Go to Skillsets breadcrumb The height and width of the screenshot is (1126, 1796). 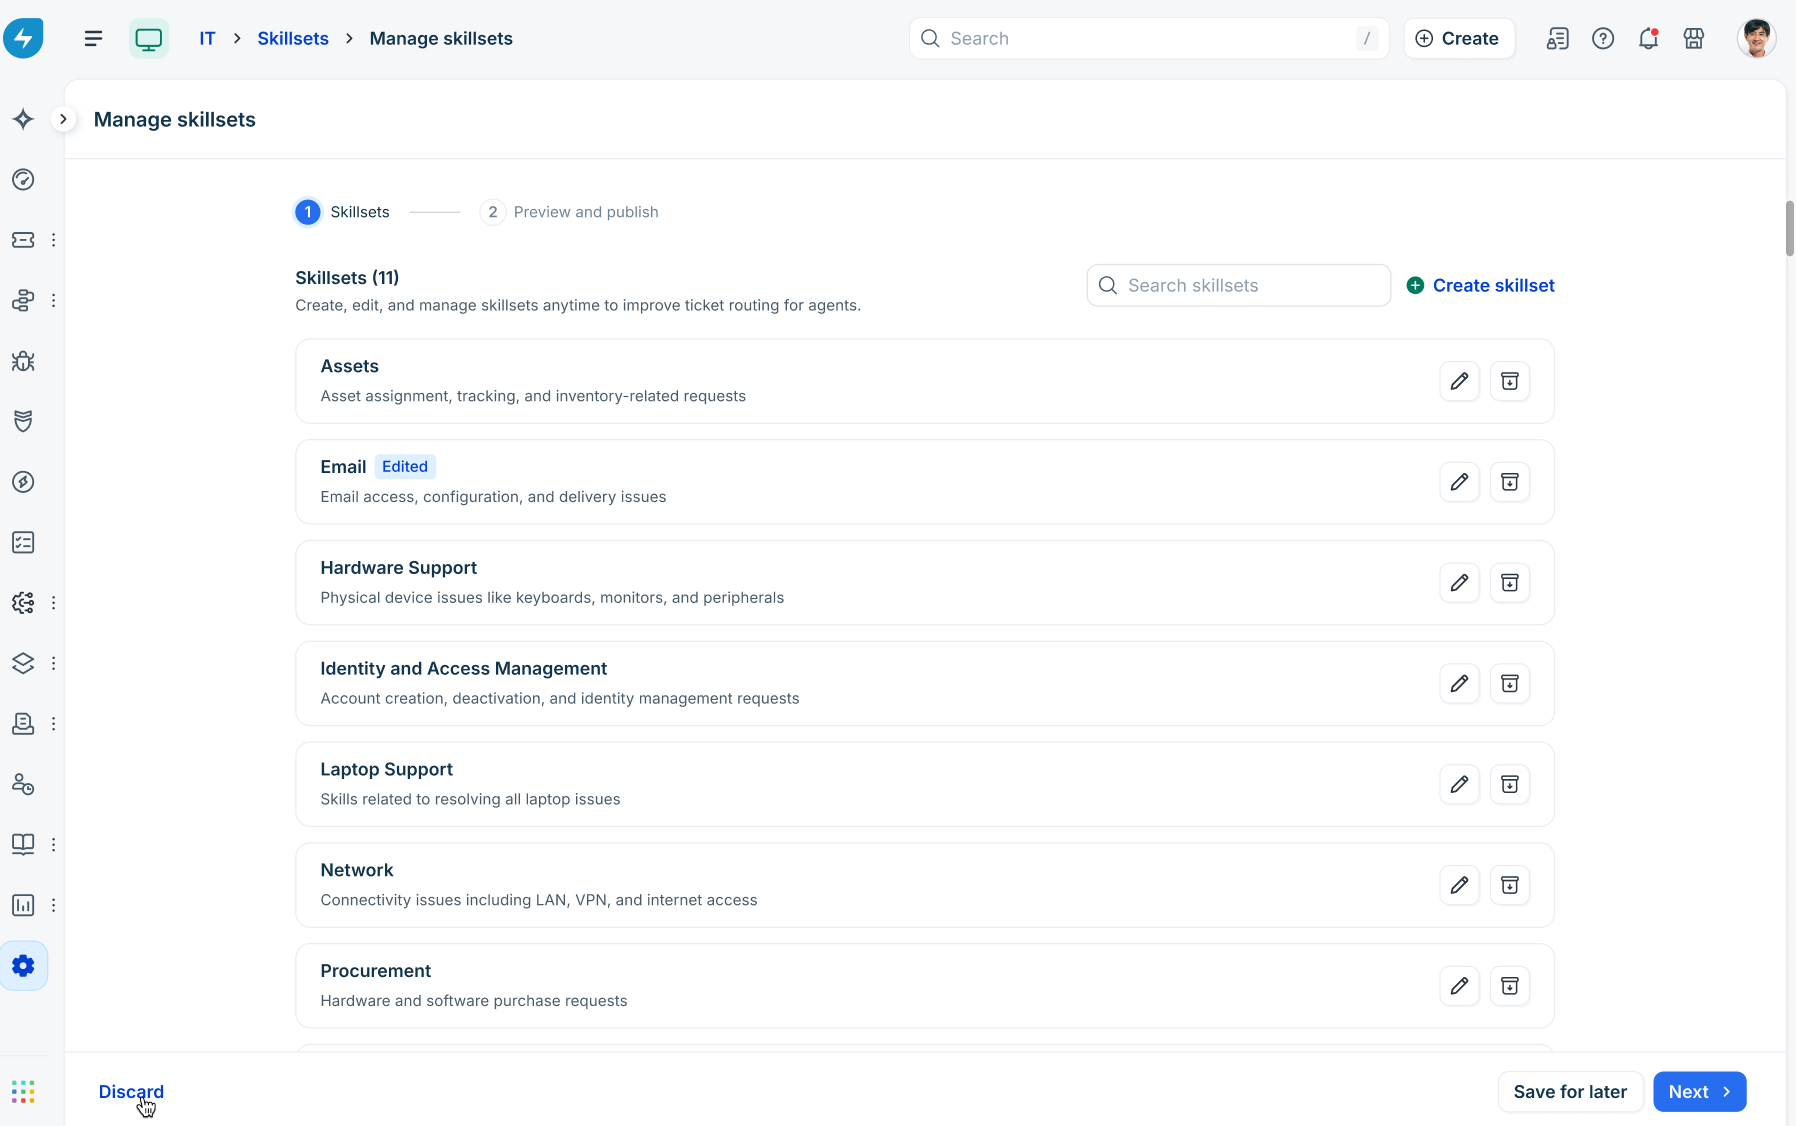(293, 38)
